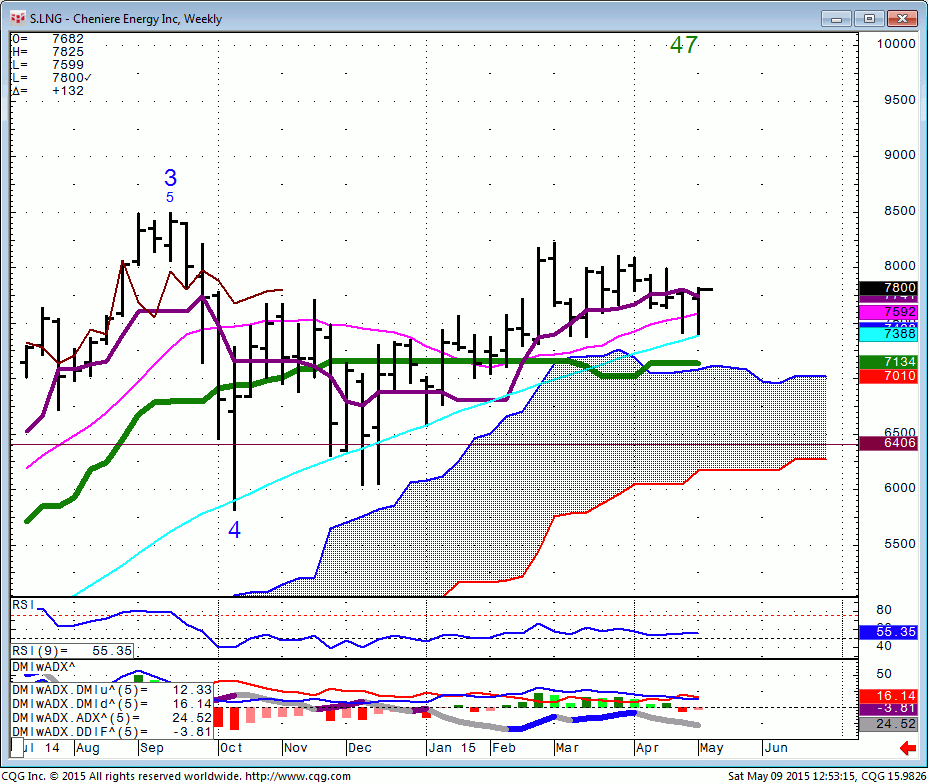Click the Δ= +132 change value

coord(48,91)
